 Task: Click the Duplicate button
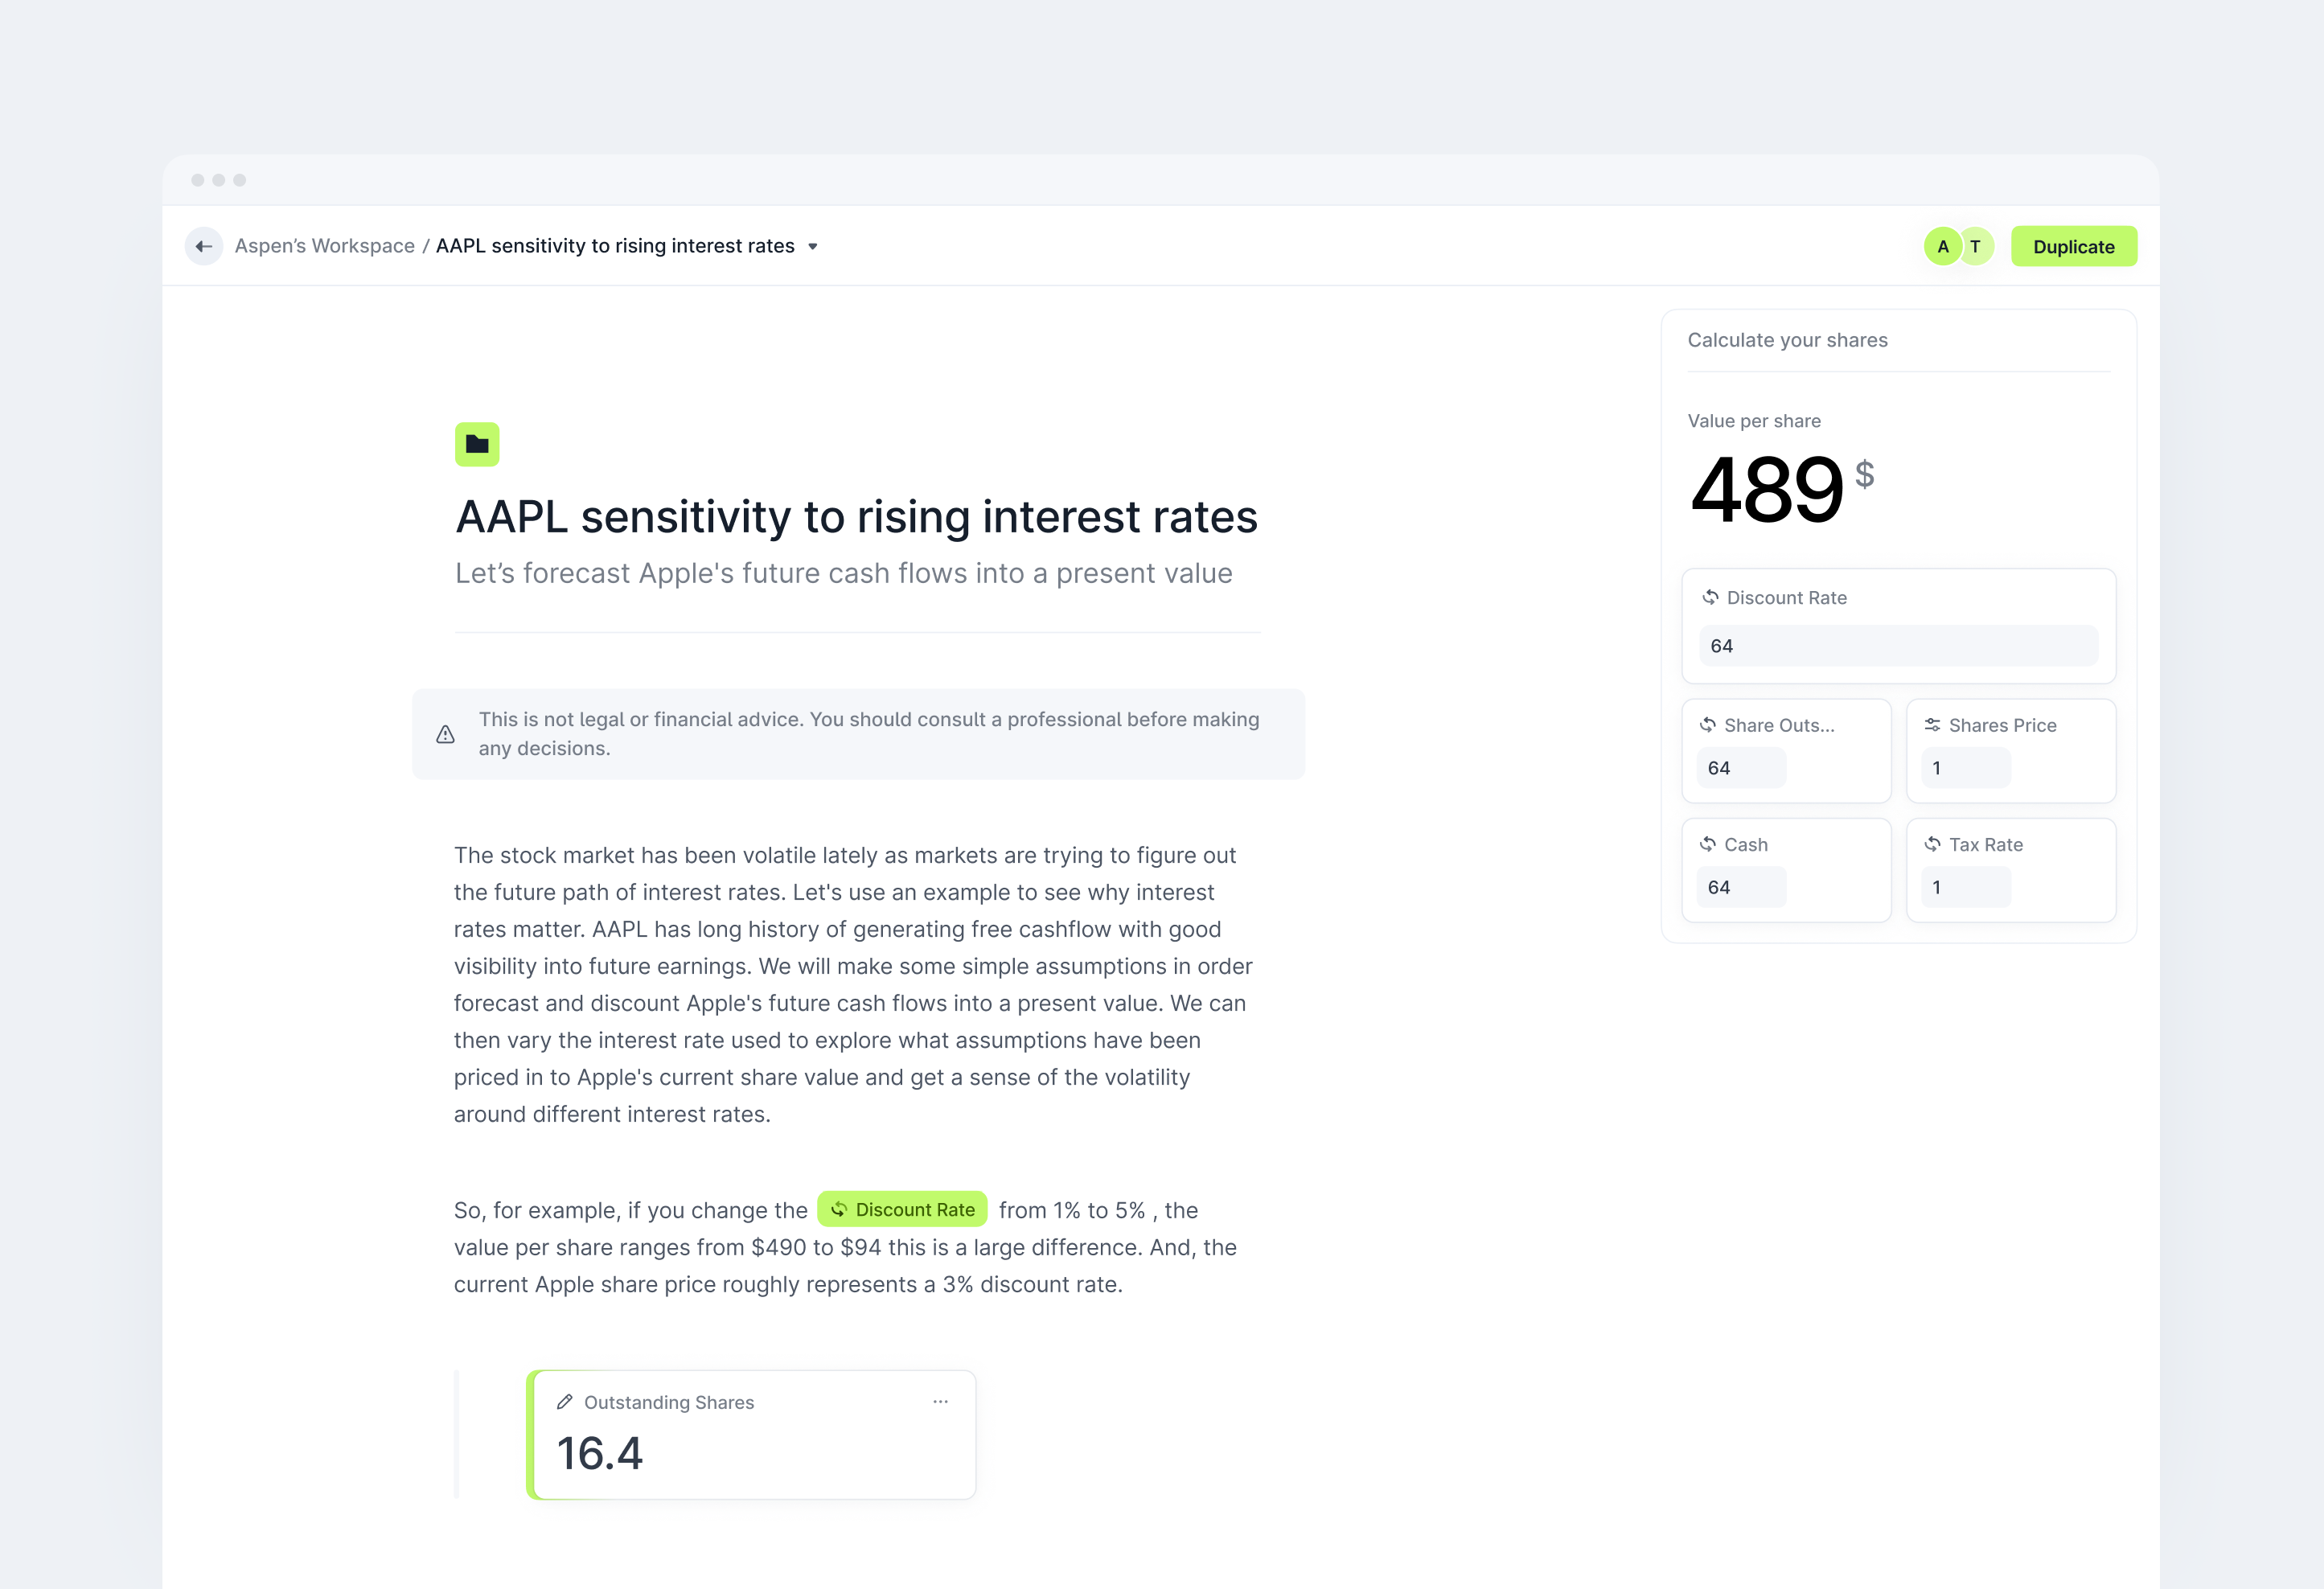(x=2073, y=246)
